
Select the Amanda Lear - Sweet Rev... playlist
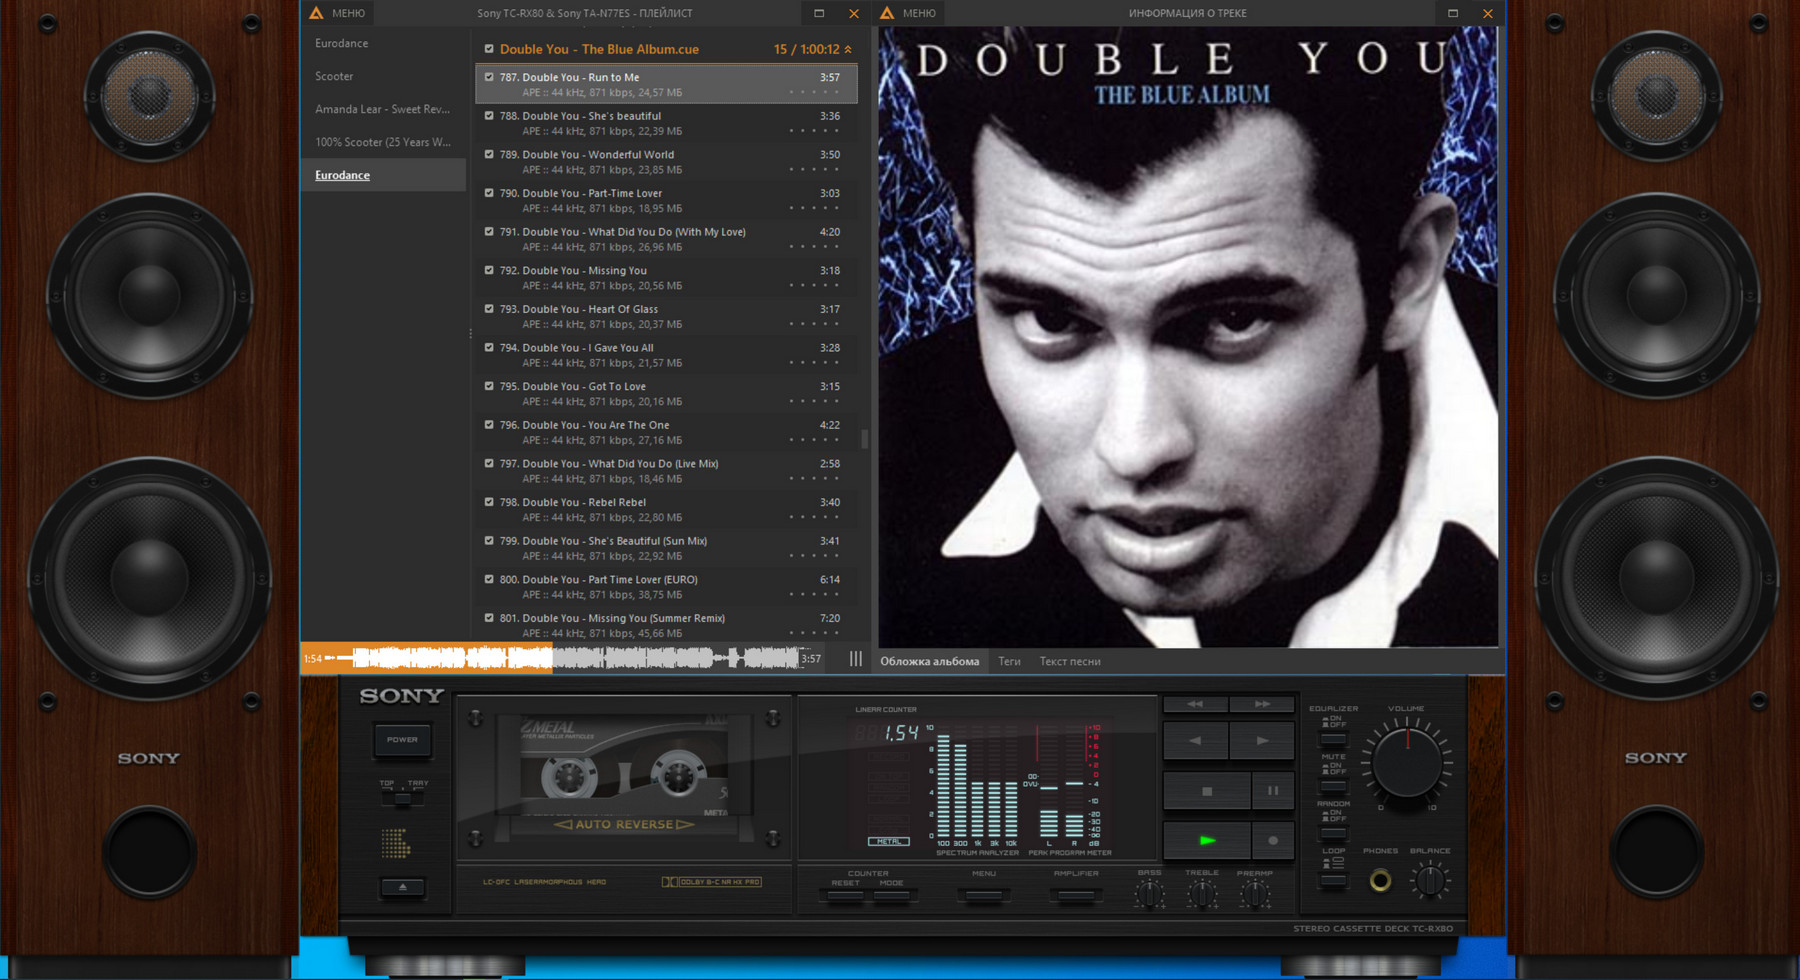384,109
